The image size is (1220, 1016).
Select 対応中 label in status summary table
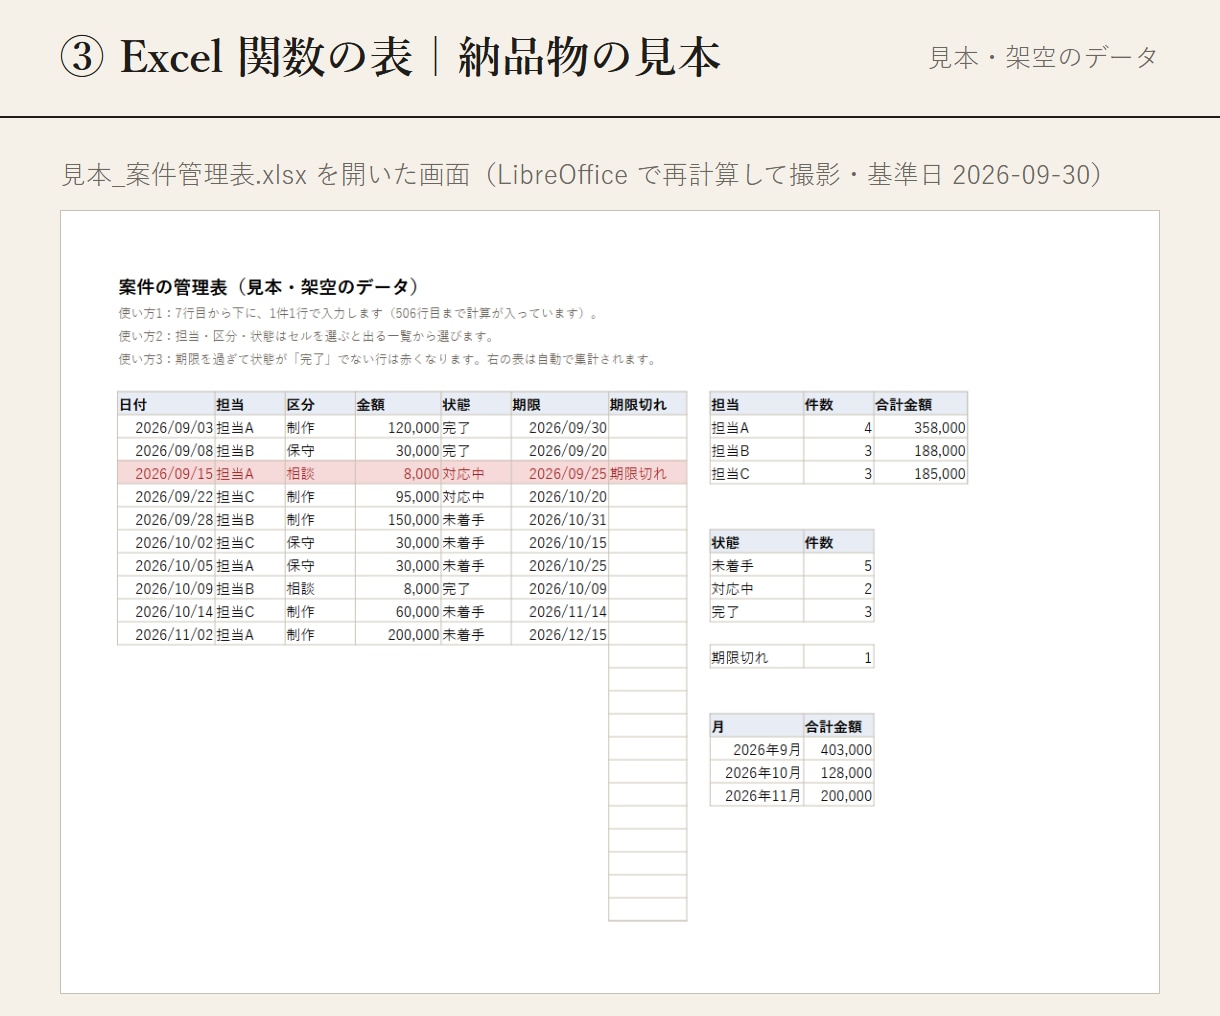click(x=757, y=588)
